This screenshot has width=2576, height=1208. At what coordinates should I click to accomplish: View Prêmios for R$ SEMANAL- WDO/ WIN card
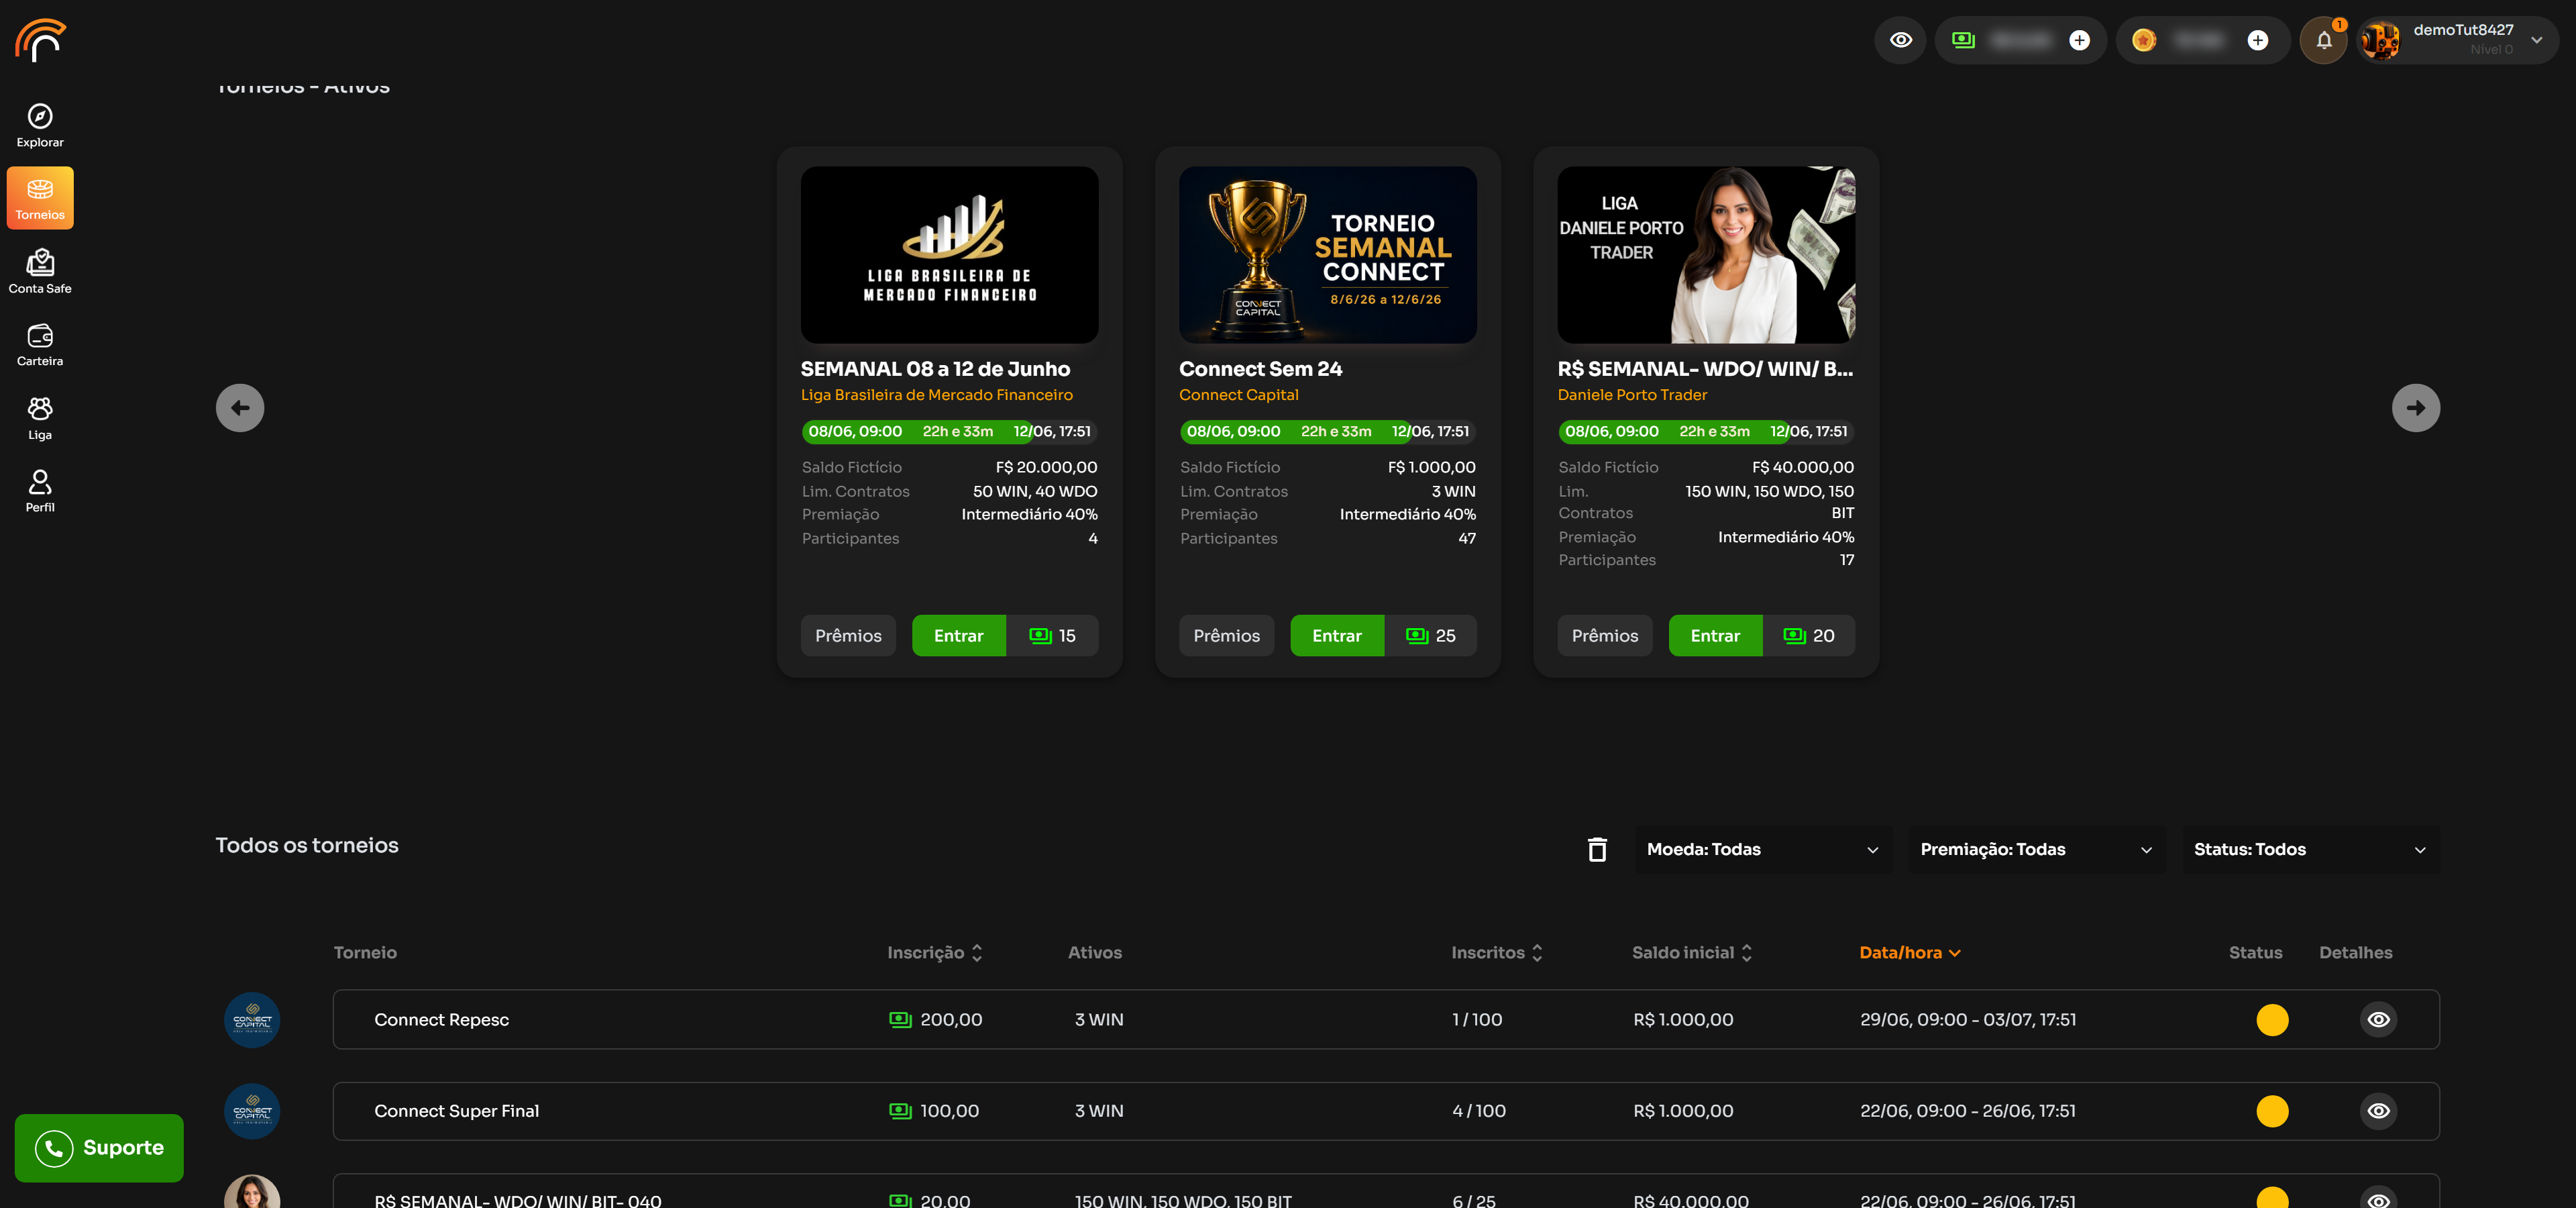(x=1605, y=636)
